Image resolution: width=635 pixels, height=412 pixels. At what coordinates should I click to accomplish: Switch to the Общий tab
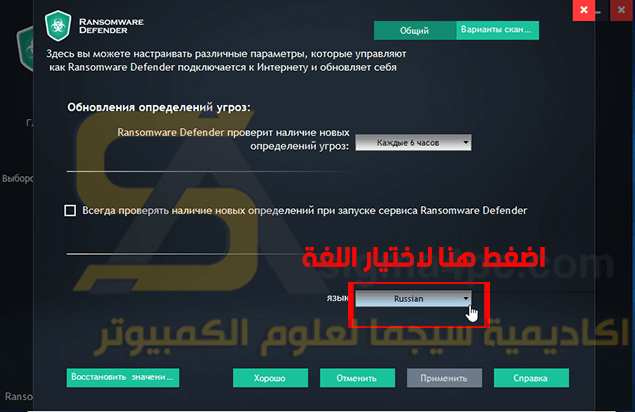[415, 30]
